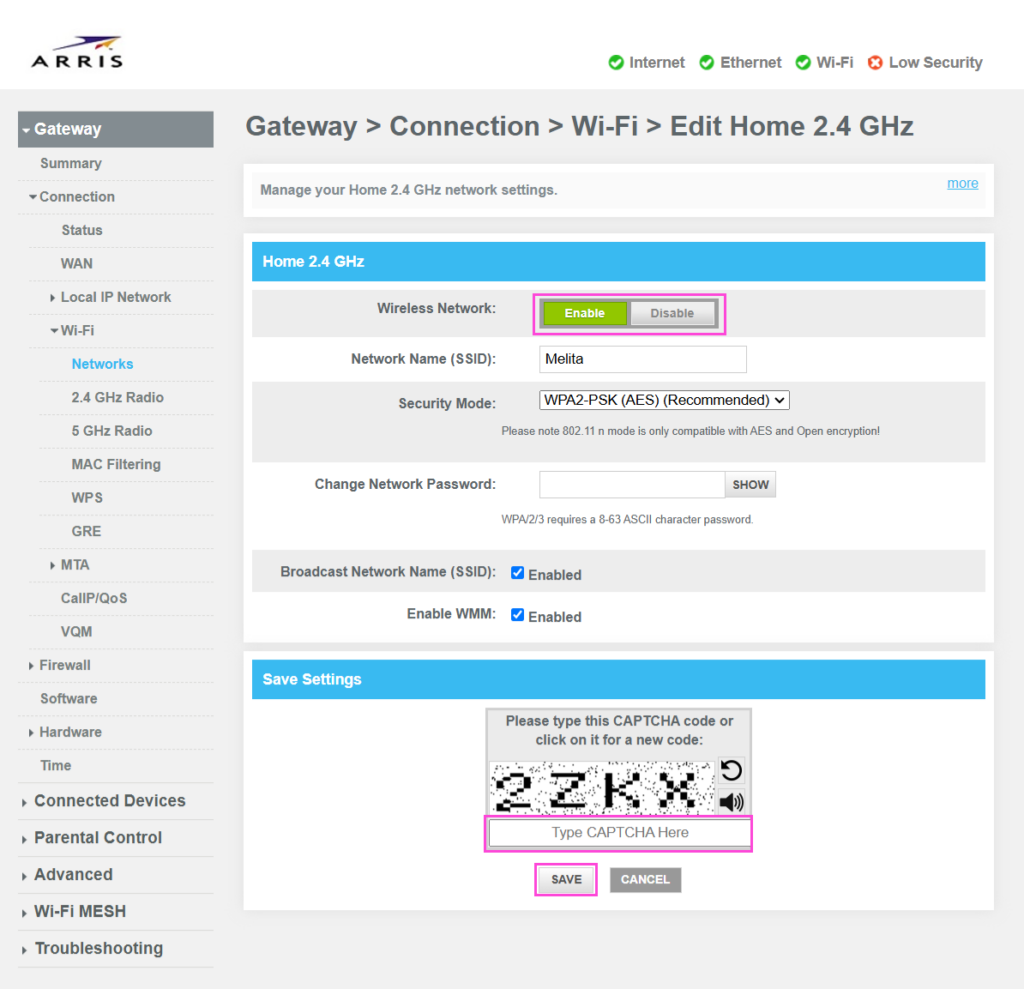The image size is (1024, 989).
Task: Click the CAPTCHA refresh icon
Action: point(731,770)
